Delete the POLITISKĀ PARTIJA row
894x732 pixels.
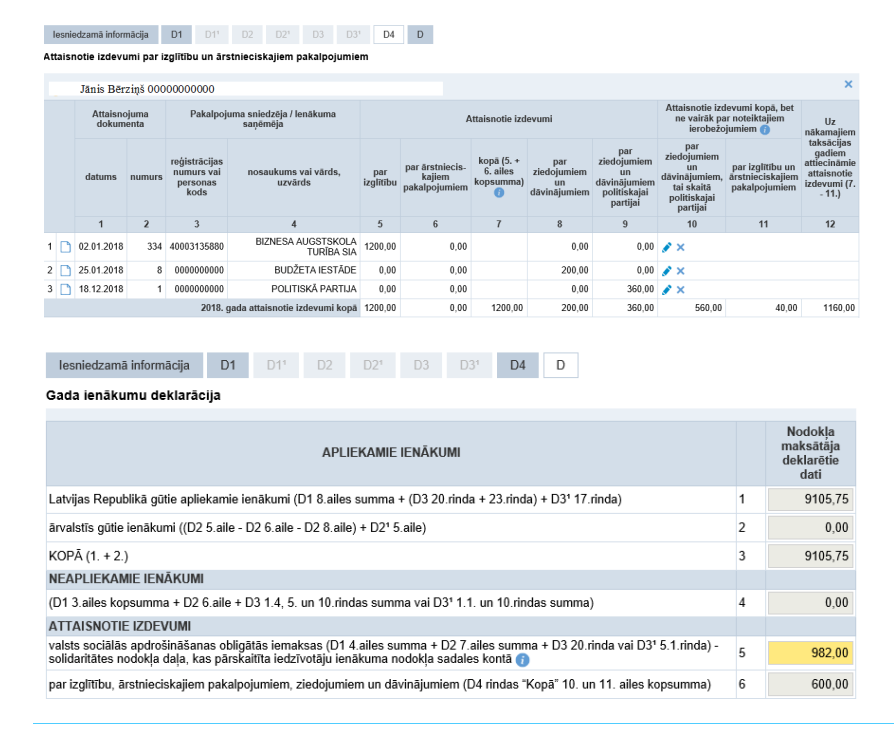(x=680, y=290)
